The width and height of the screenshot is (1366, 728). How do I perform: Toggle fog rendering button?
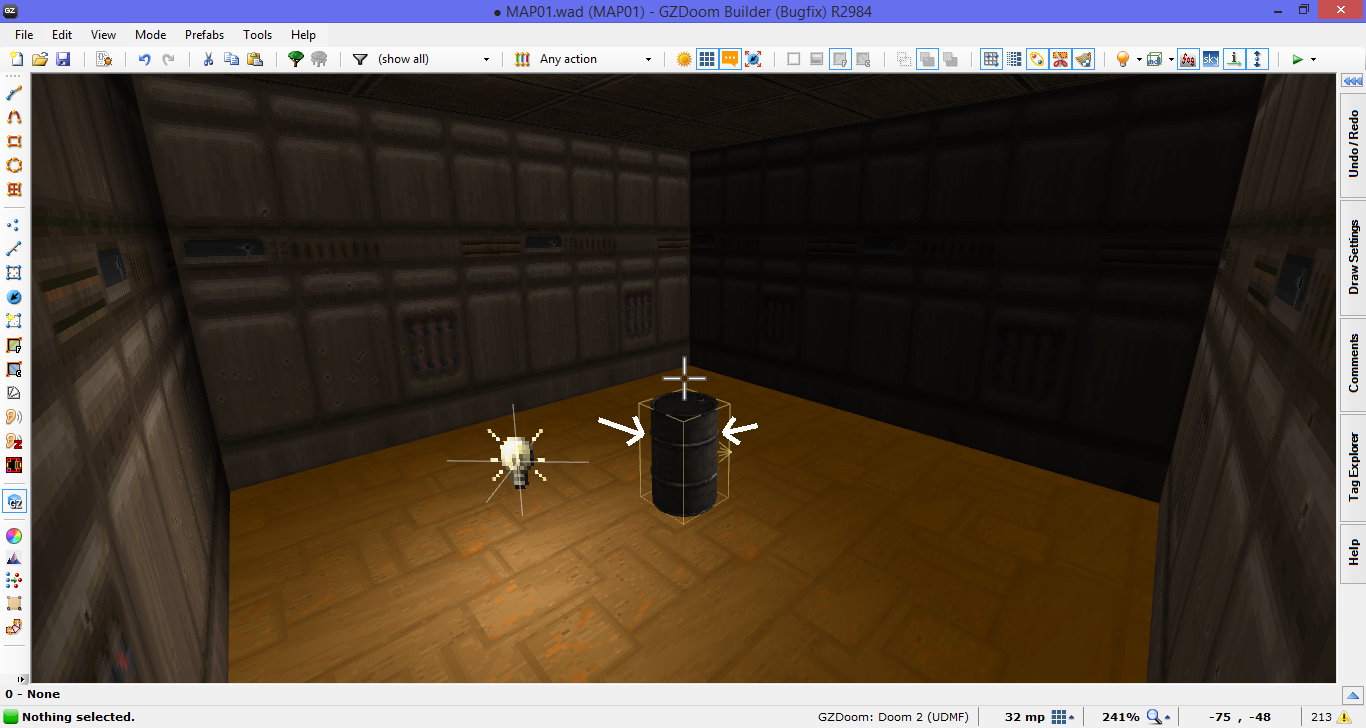(x=1189, y=59)
